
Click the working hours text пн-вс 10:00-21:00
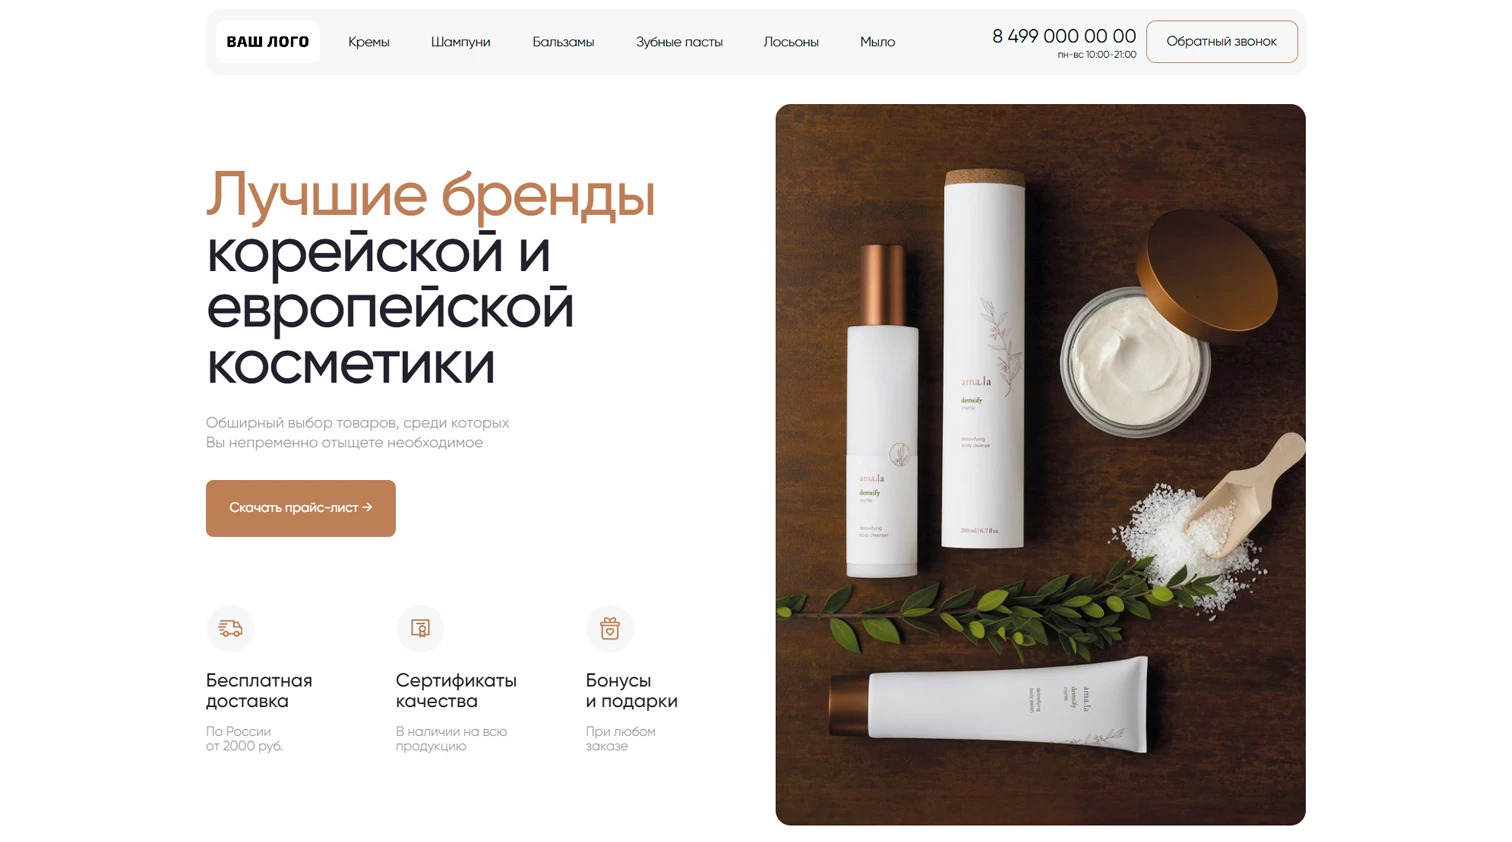click(x=1097, y=55)
